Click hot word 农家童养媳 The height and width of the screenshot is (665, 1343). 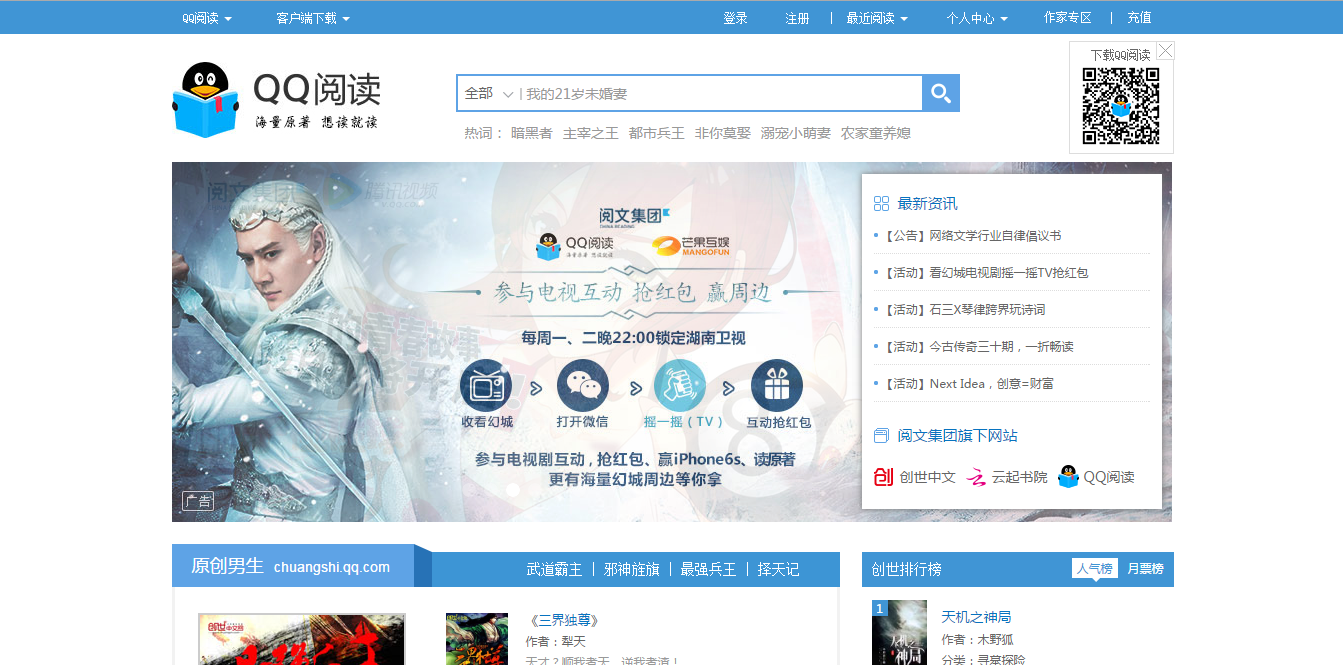[875, 133]
